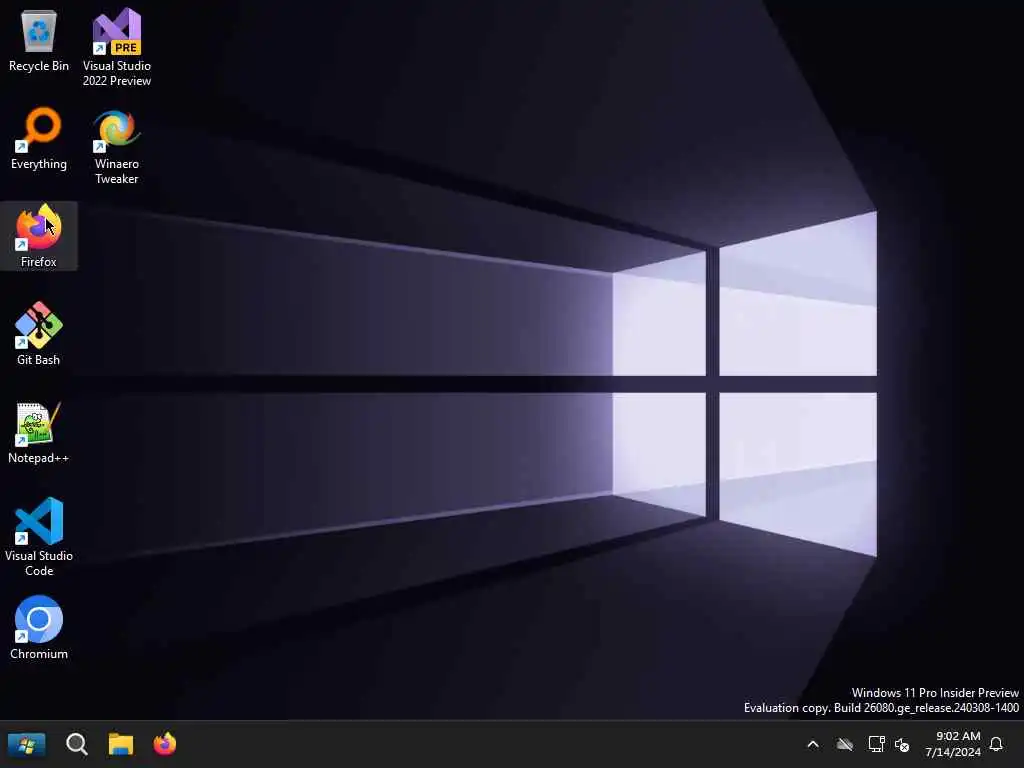1024x768 pixels.
Task: Launch Firefox from the taskbar
Action: click(165, 744)
